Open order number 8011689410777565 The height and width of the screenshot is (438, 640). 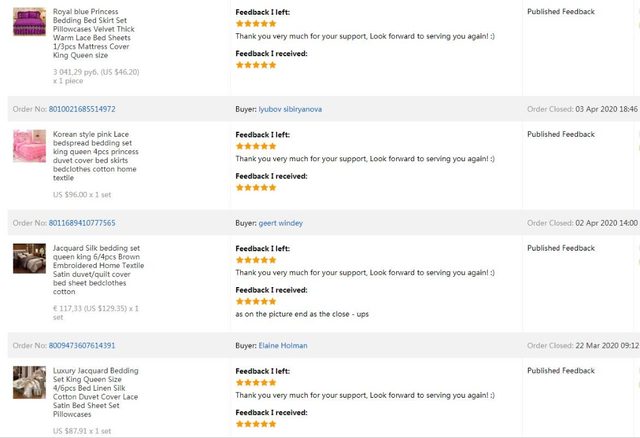[77, 223]
